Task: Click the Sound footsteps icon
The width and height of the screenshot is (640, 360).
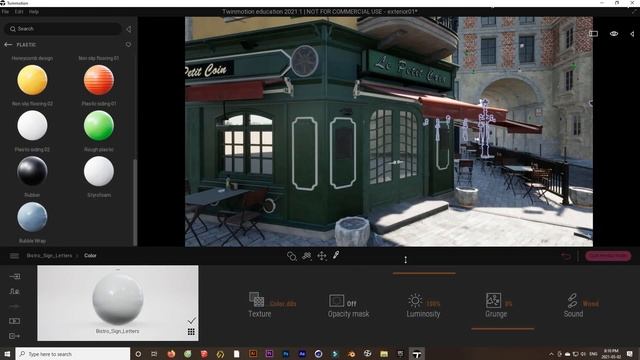Action: pyautogui.click(x=572, y=300)
